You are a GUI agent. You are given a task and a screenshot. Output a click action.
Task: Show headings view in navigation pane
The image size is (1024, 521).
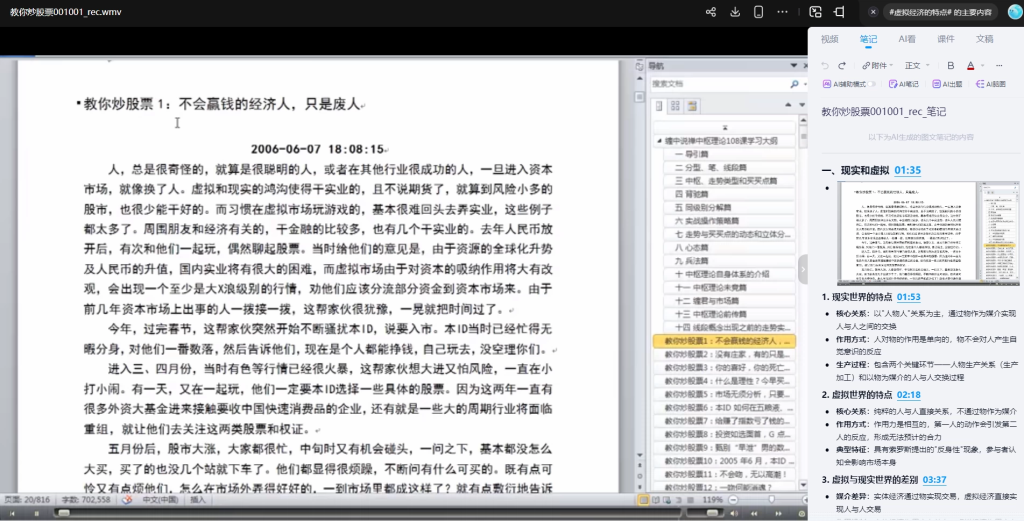[660, 106]
